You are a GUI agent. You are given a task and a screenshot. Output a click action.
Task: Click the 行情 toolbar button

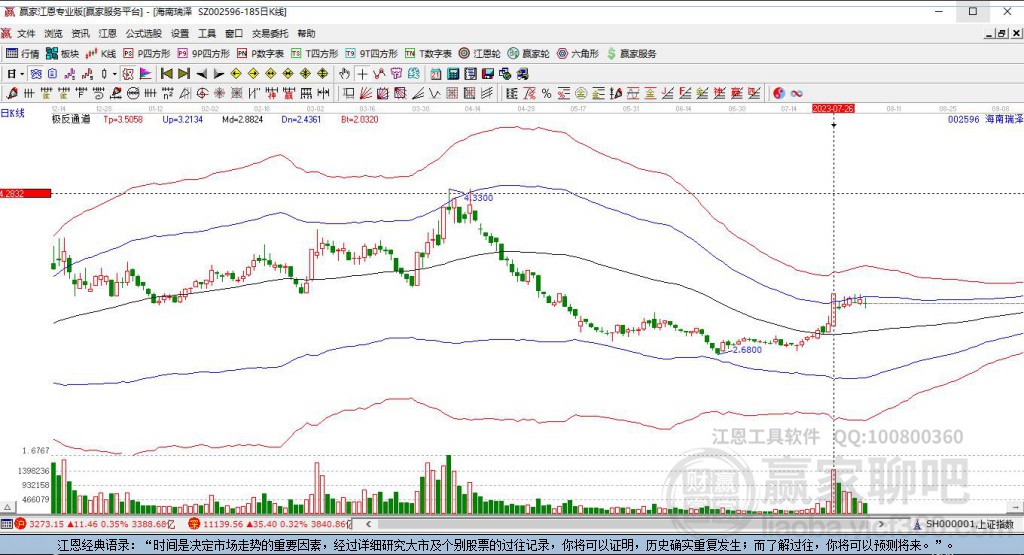(x=23, y=54)
